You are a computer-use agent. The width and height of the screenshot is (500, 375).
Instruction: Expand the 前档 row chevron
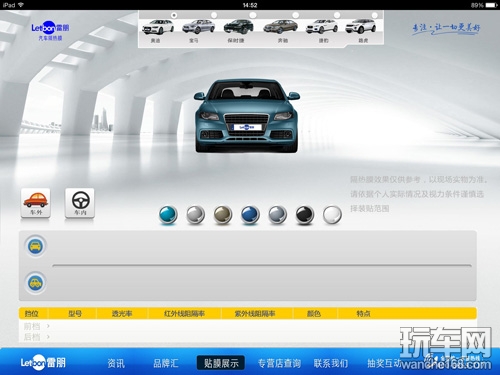click(48, 326)
